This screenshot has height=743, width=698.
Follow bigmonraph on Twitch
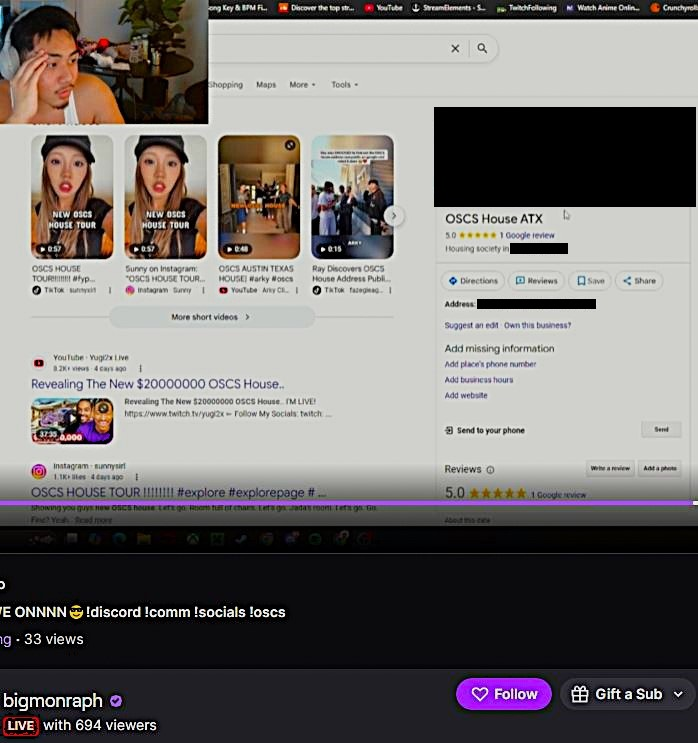(x=504, y=694)
